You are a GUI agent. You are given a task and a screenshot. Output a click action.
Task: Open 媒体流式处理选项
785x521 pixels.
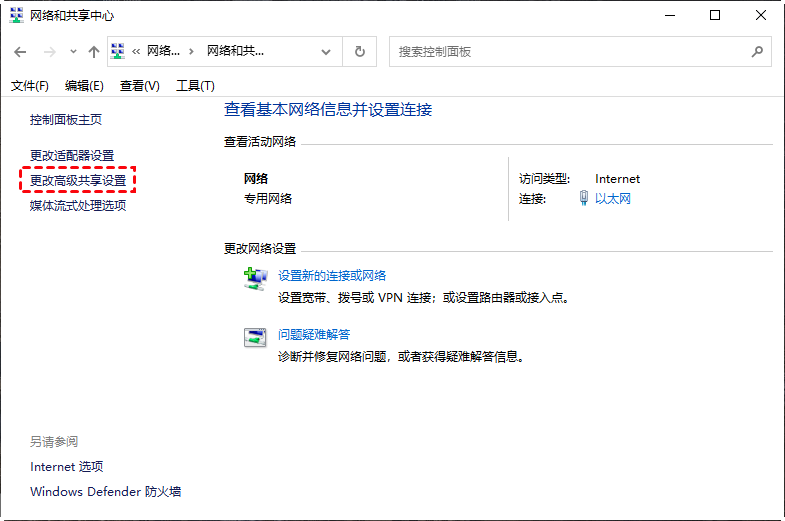(78, 205)
